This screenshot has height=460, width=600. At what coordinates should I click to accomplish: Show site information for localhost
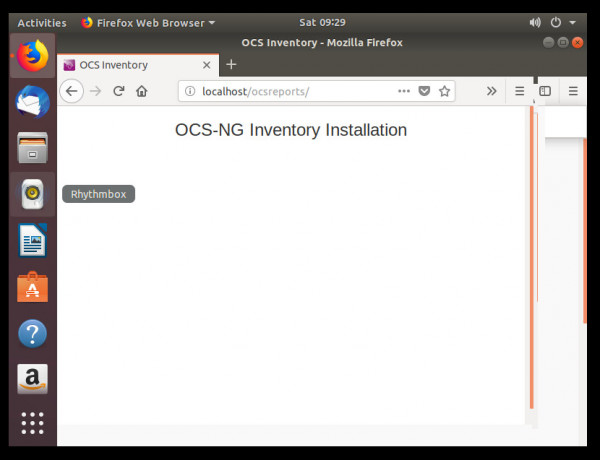tap(190, 91)
